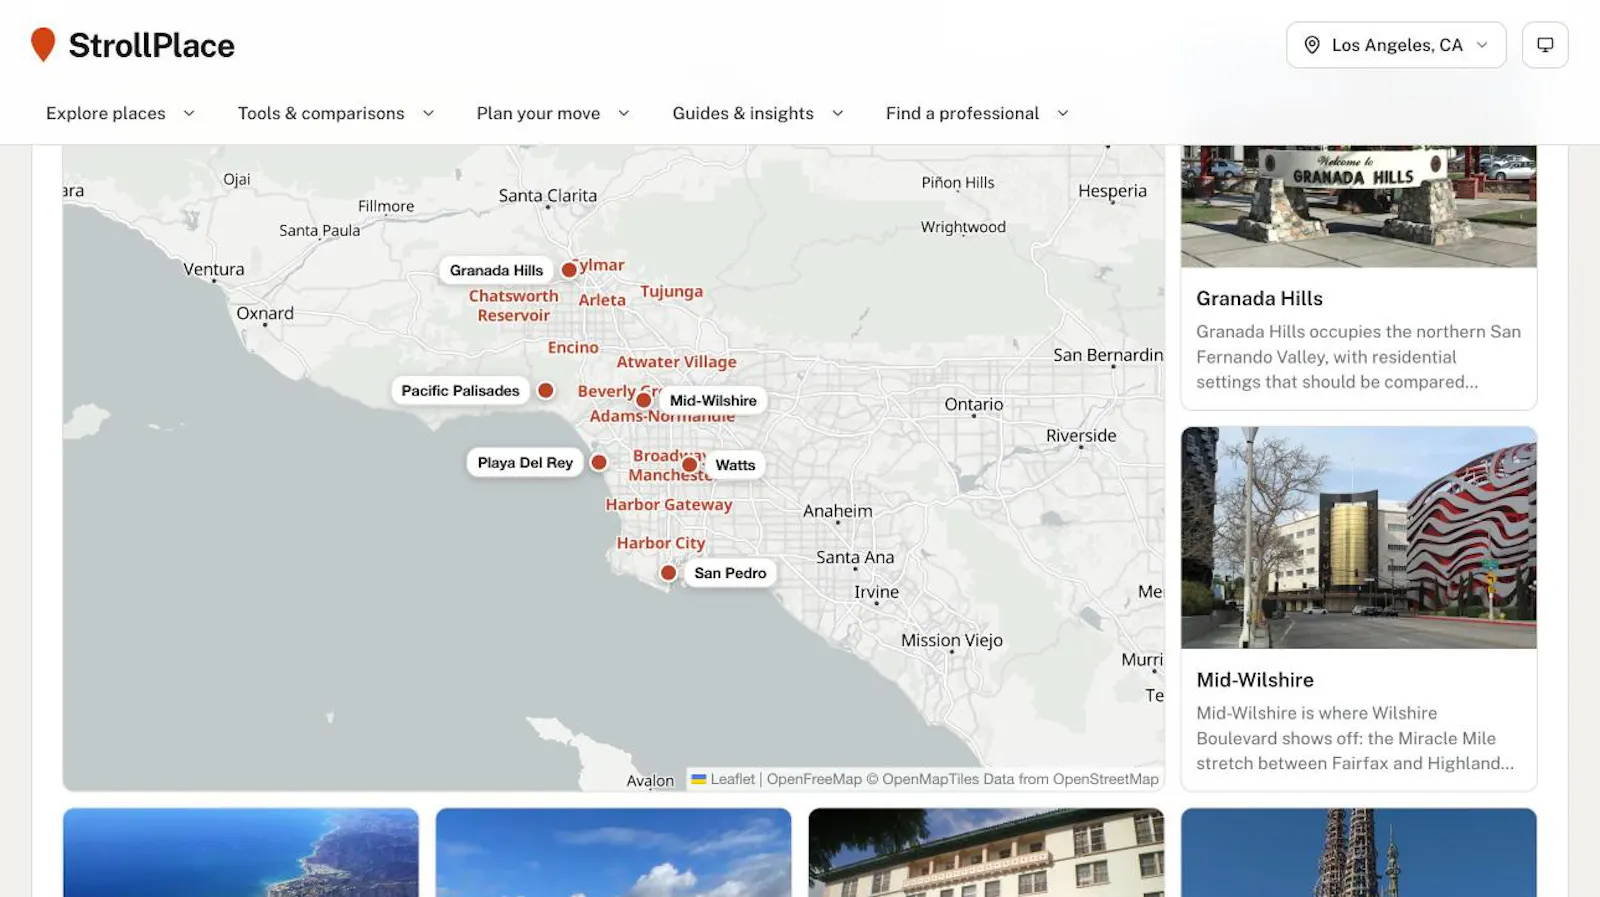
Task: Open the coastal aerial photo card
Action: click(x=241, y=853)
